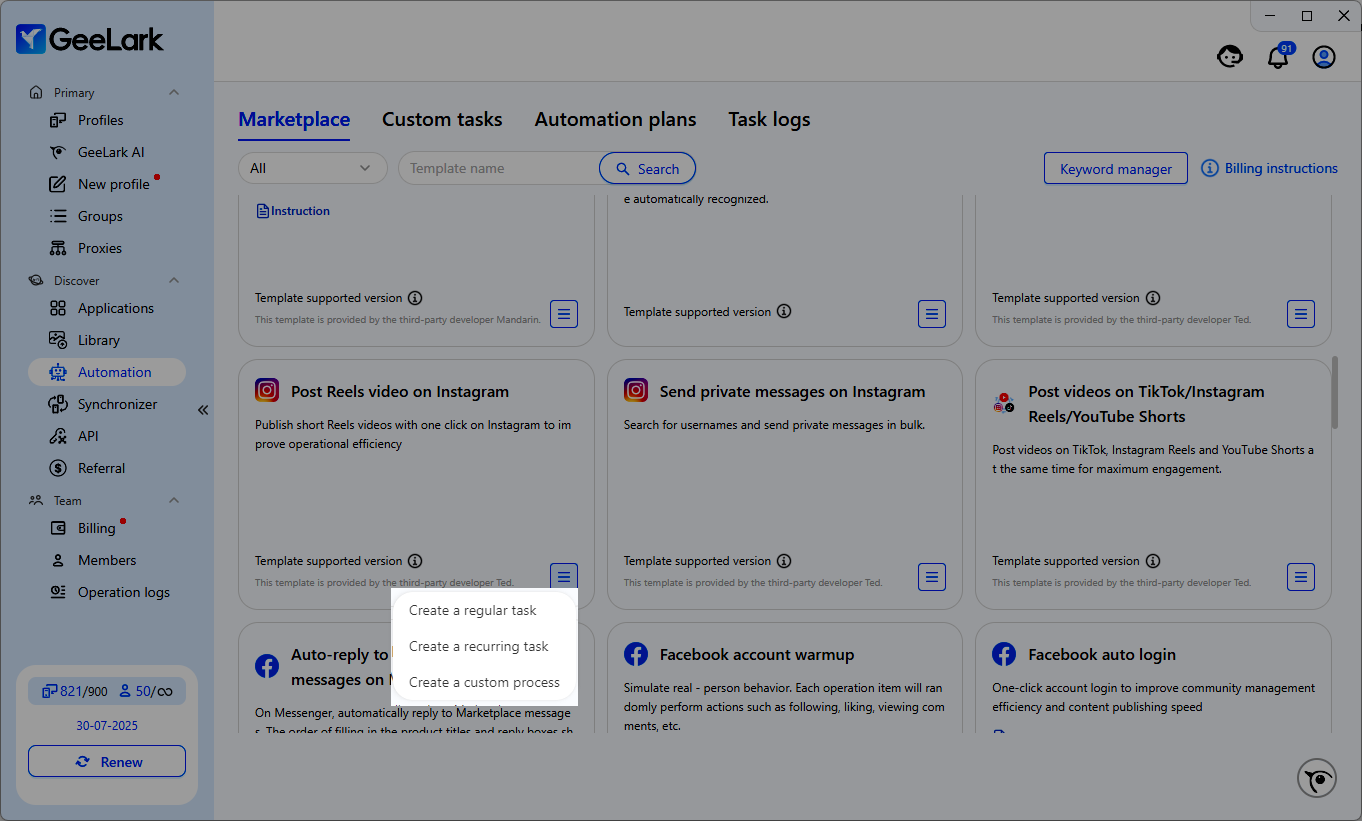The height and width of the screenshot is (821, 1362).
Task: Collapse the Team section
Action: pyautogui.click(x=174, y=500)
